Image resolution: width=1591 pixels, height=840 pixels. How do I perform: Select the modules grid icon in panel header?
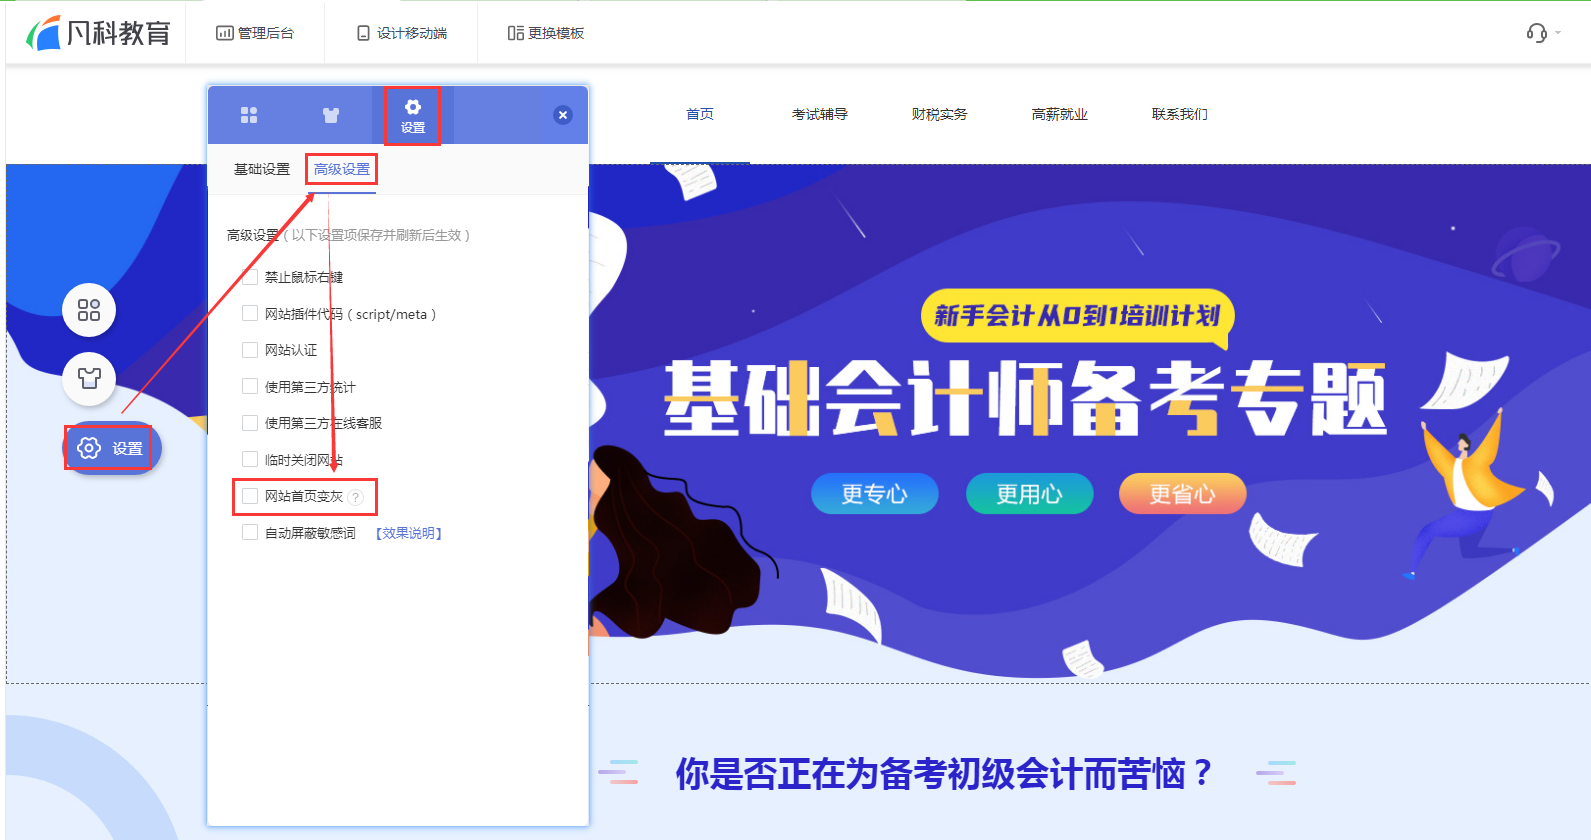249,115
